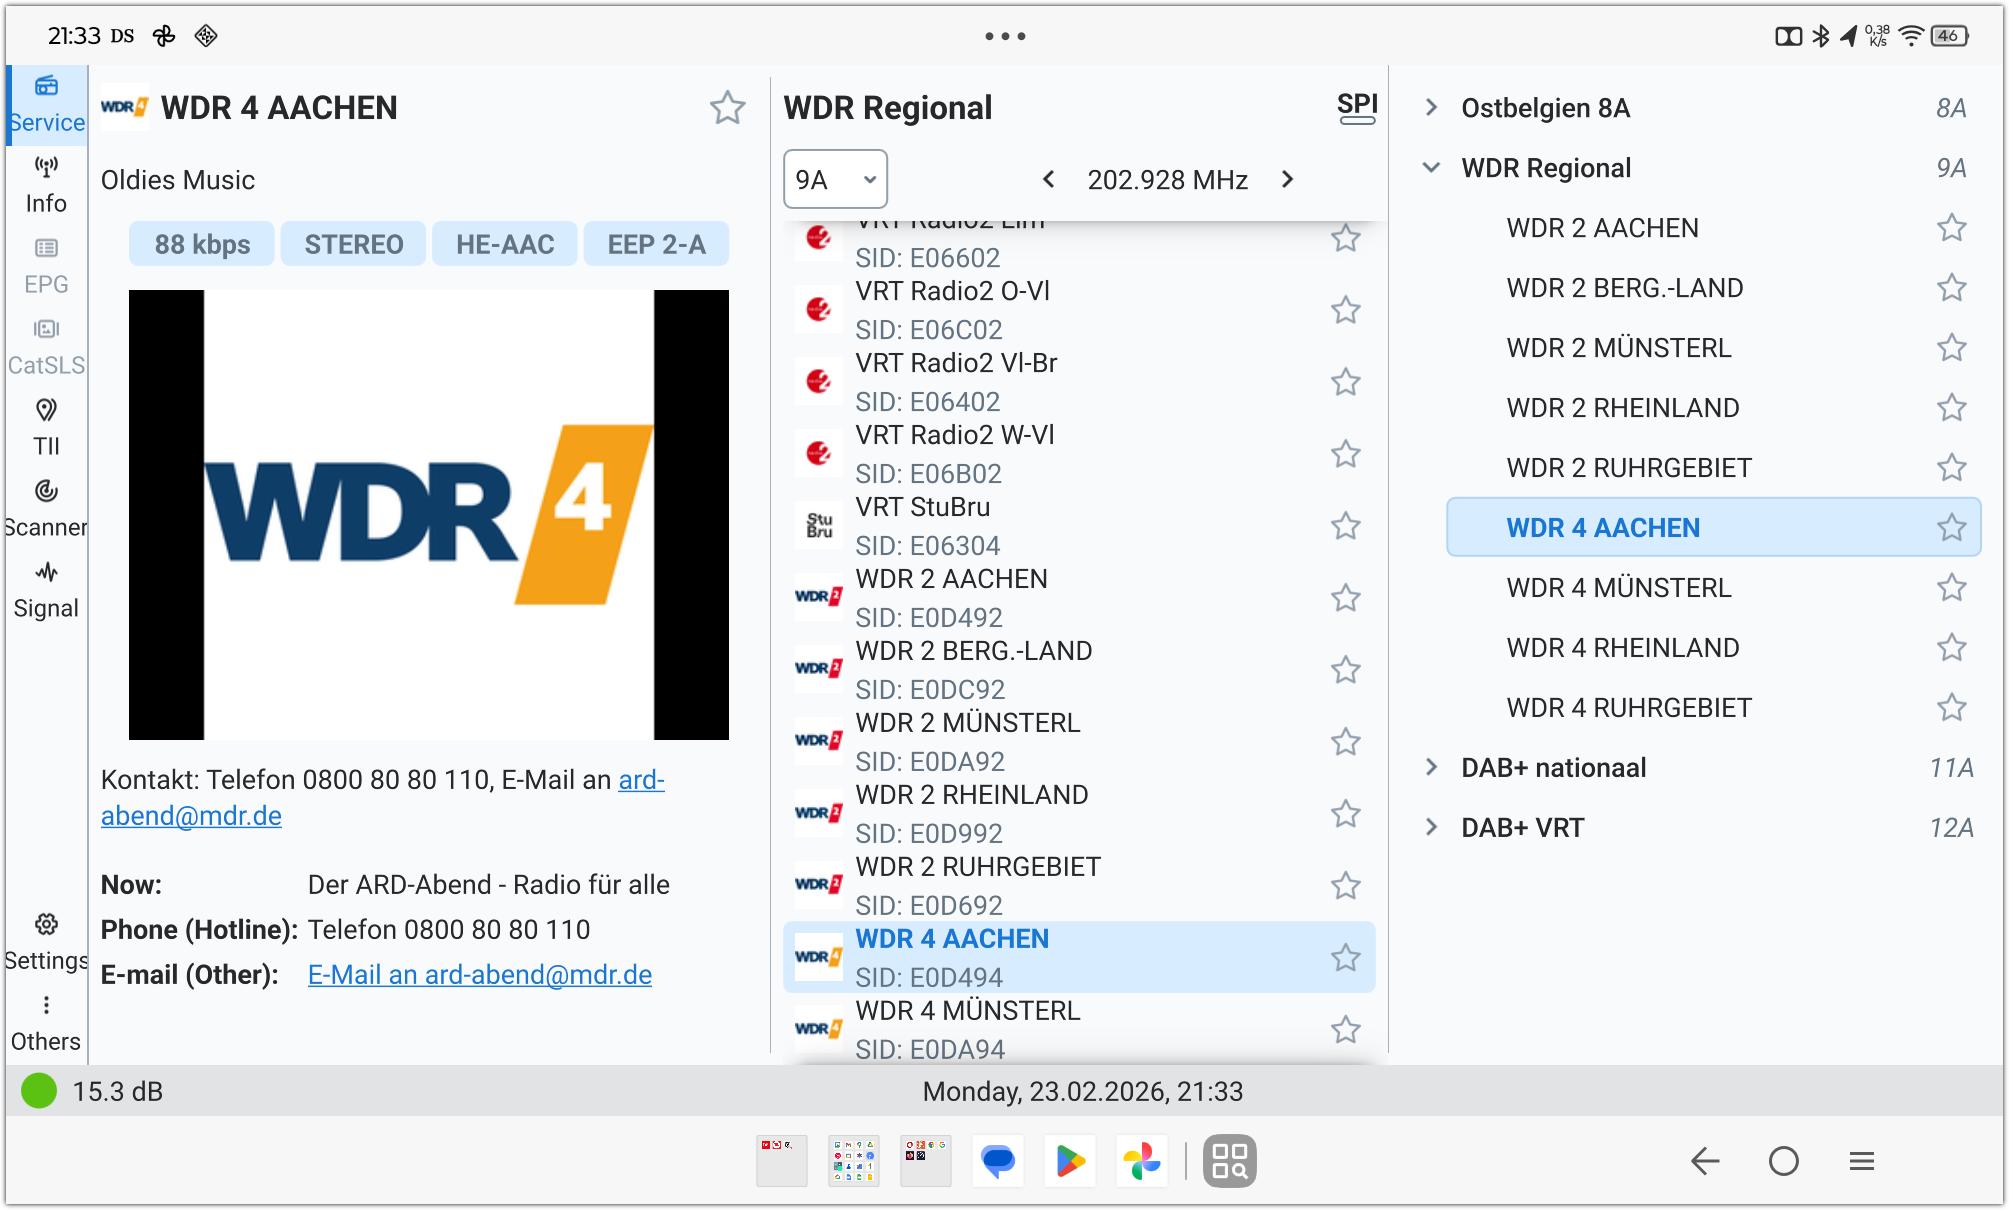This screenshot has height=1210, width=2009.
Task: Click the E-Mail an ard-abend@mdr.de link
Action: [x=479, y=975]
